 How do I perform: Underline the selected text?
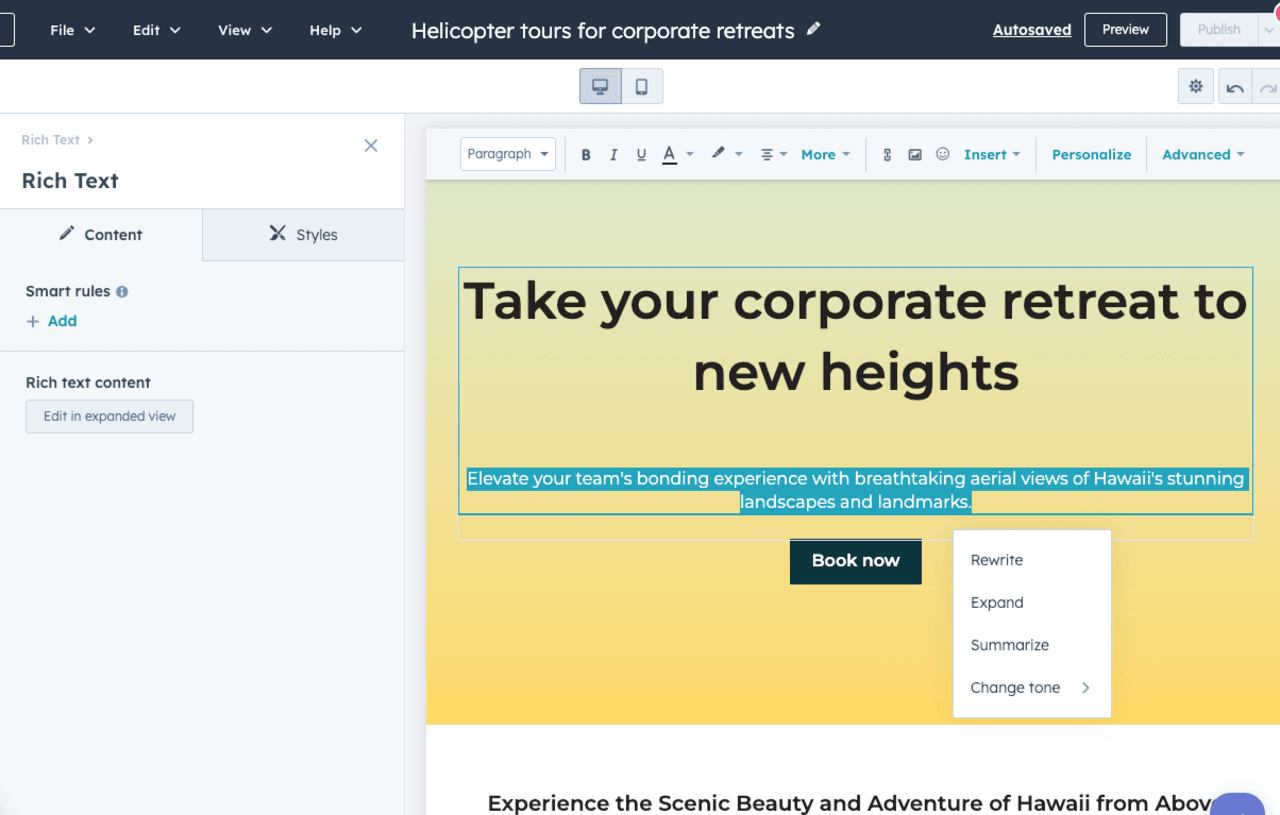641,155
